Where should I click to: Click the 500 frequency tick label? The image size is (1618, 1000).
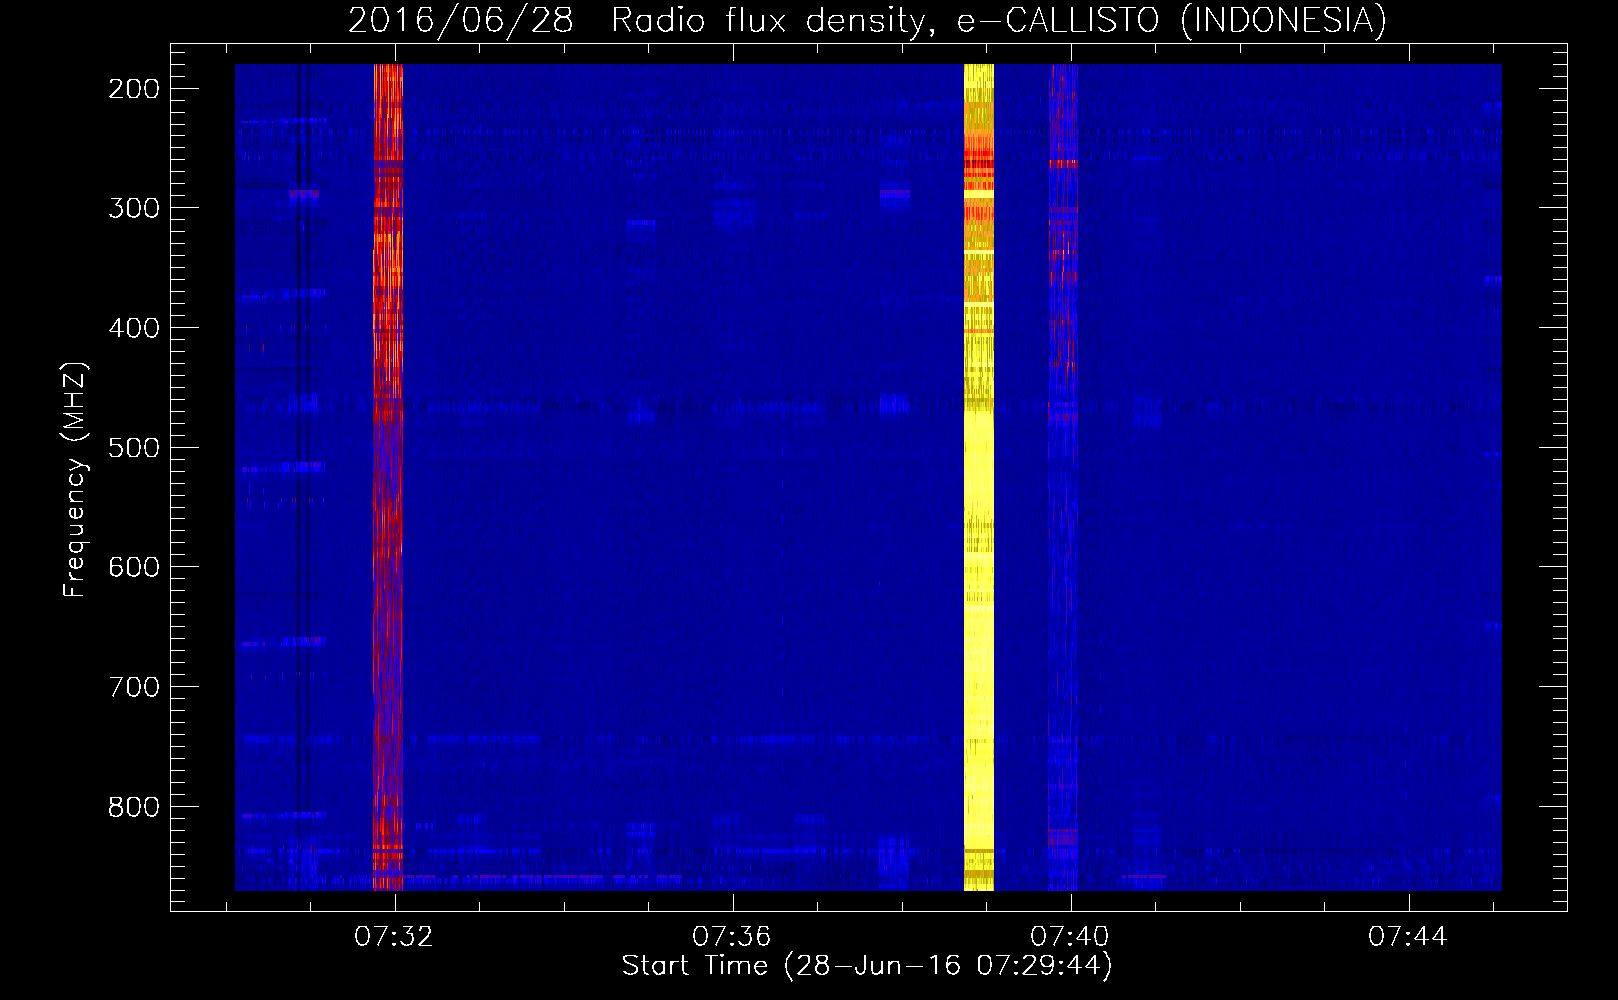point(134,447)
